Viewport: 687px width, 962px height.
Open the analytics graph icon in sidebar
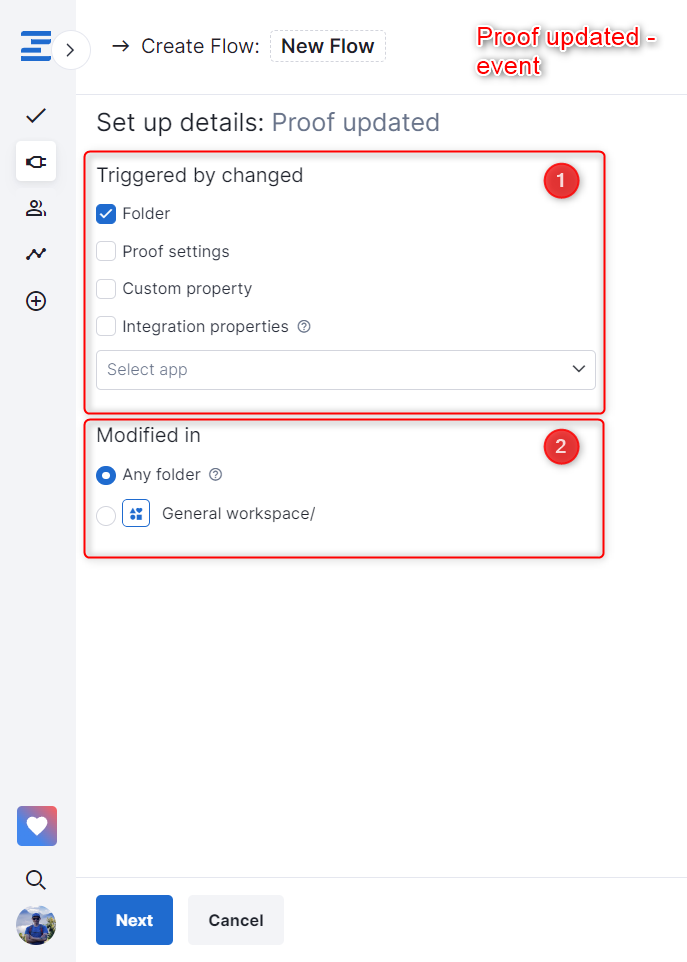click(x=36, y=254)
